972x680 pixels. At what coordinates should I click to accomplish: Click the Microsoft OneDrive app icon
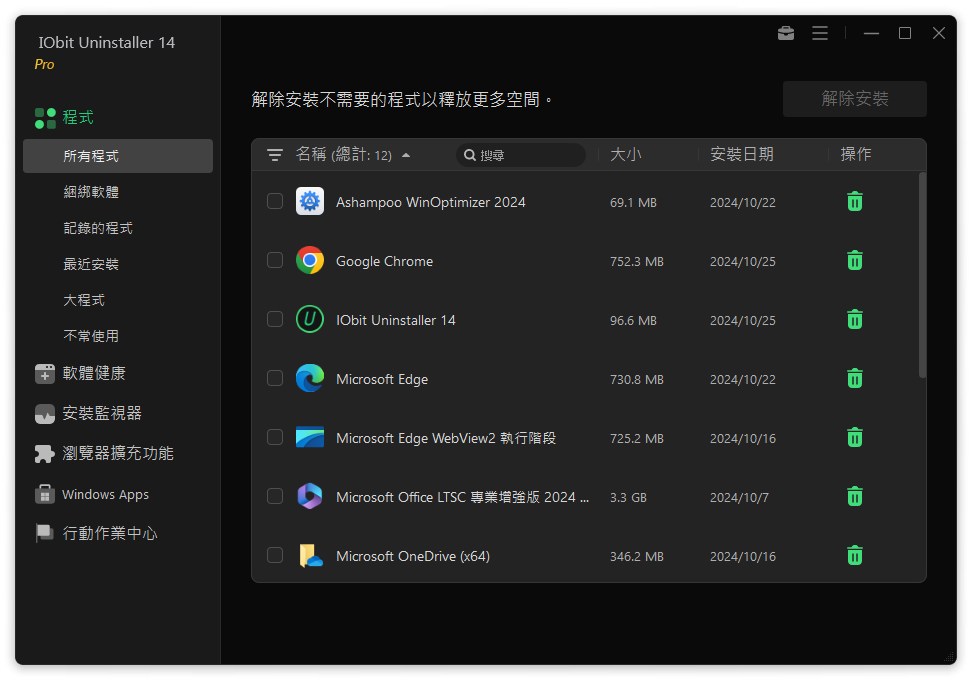[x=311, y=555]
